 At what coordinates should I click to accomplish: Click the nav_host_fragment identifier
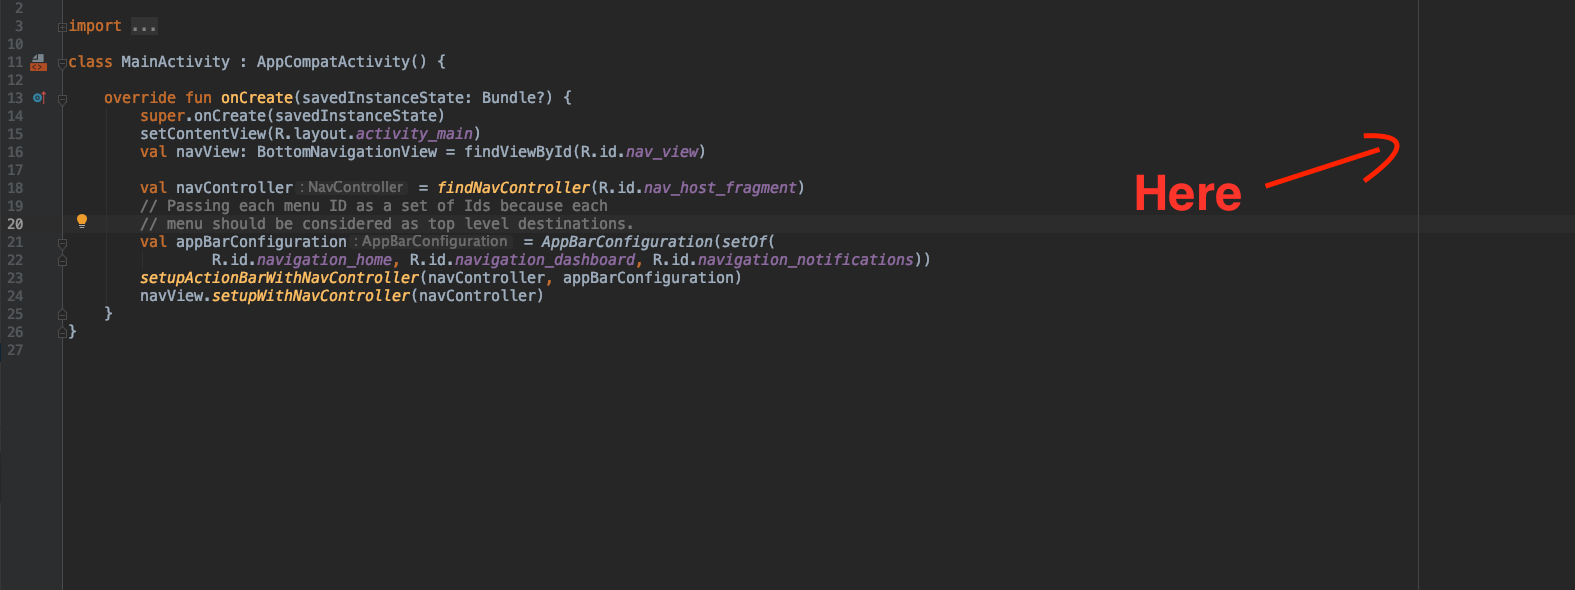point(720,188)
